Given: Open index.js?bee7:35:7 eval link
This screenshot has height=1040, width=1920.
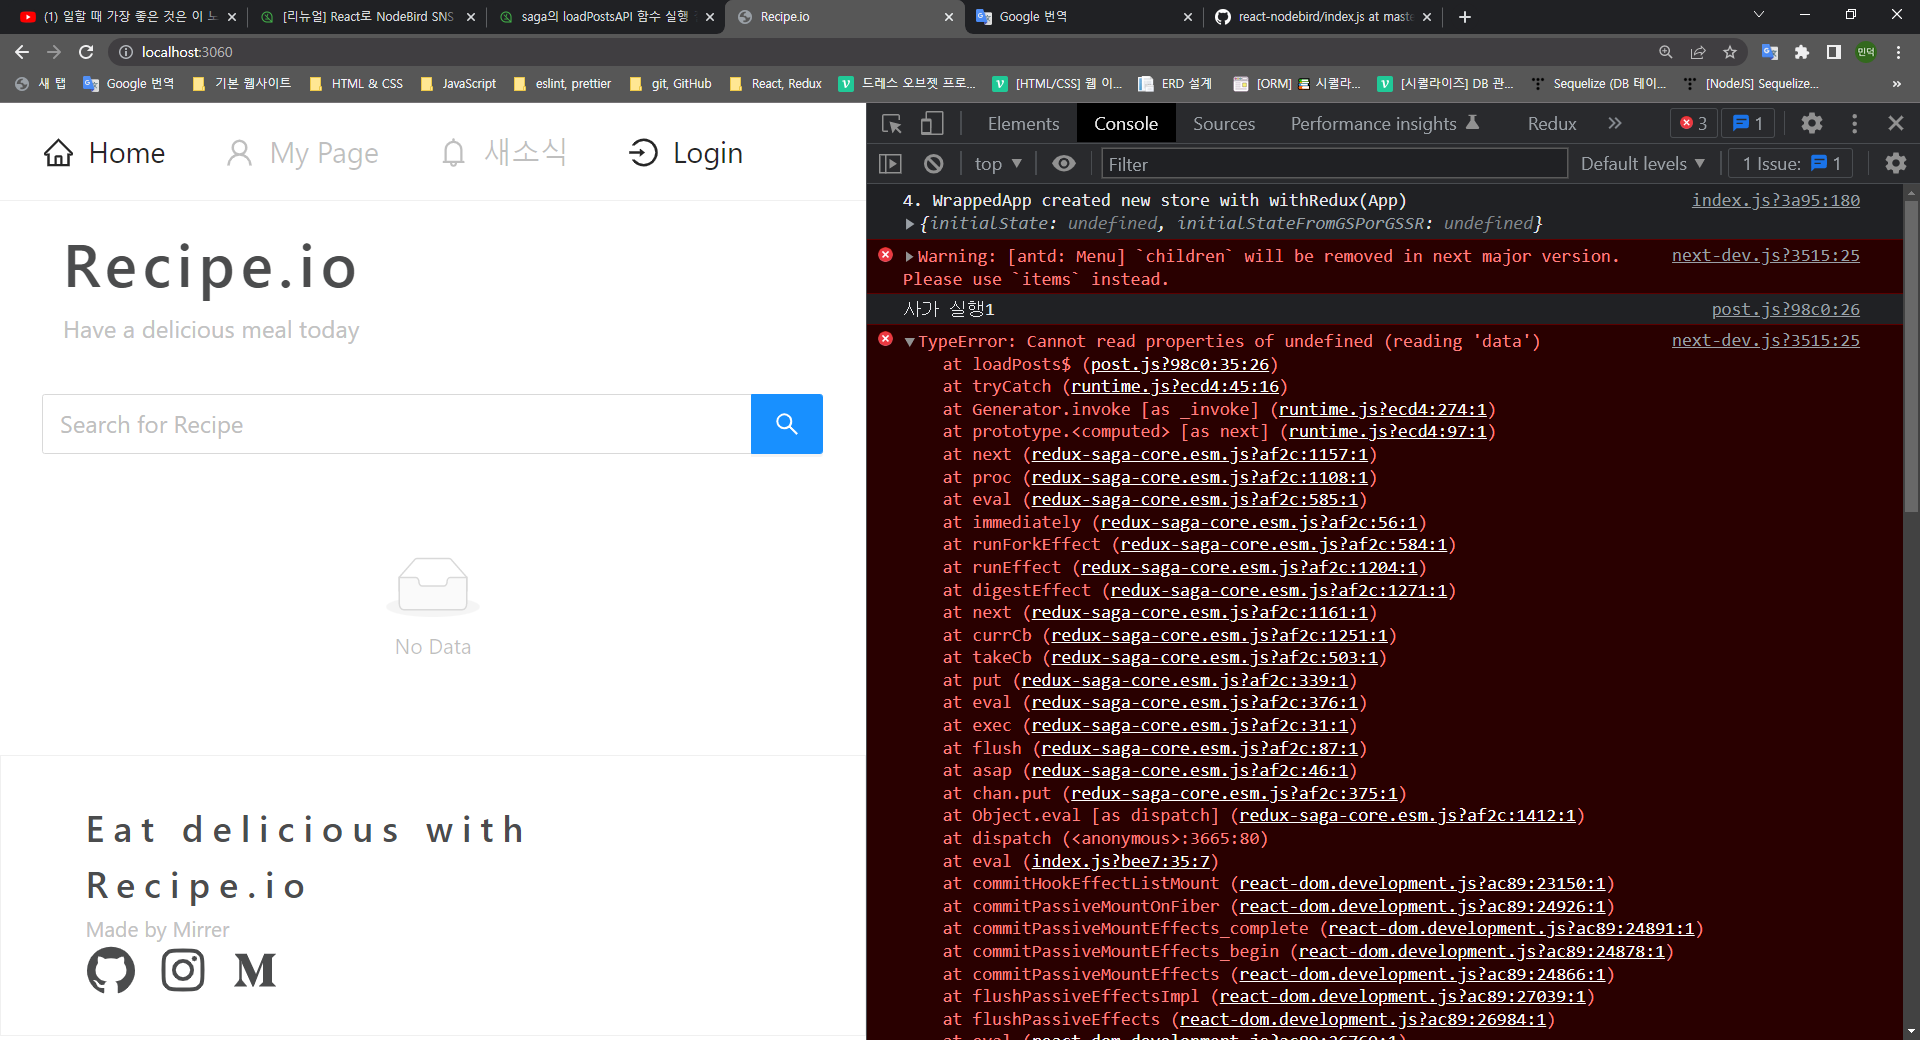Looking at the screenshot, I should (x=1121, y=862).
